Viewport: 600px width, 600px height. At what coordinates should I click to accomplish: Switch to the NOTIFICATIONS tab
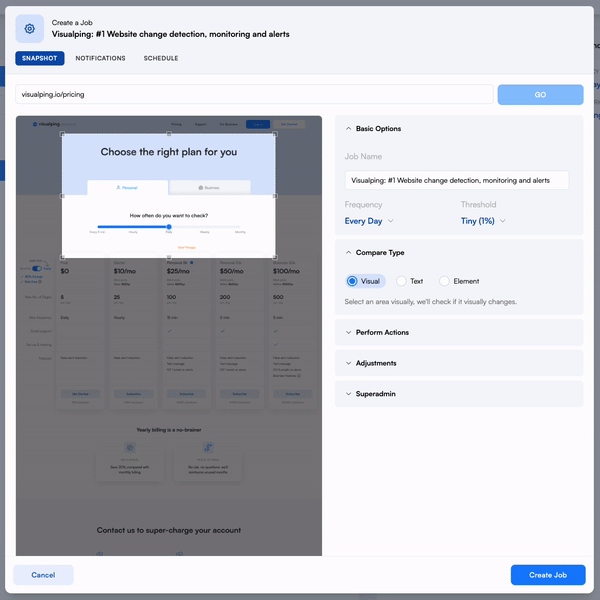[100, 58]
